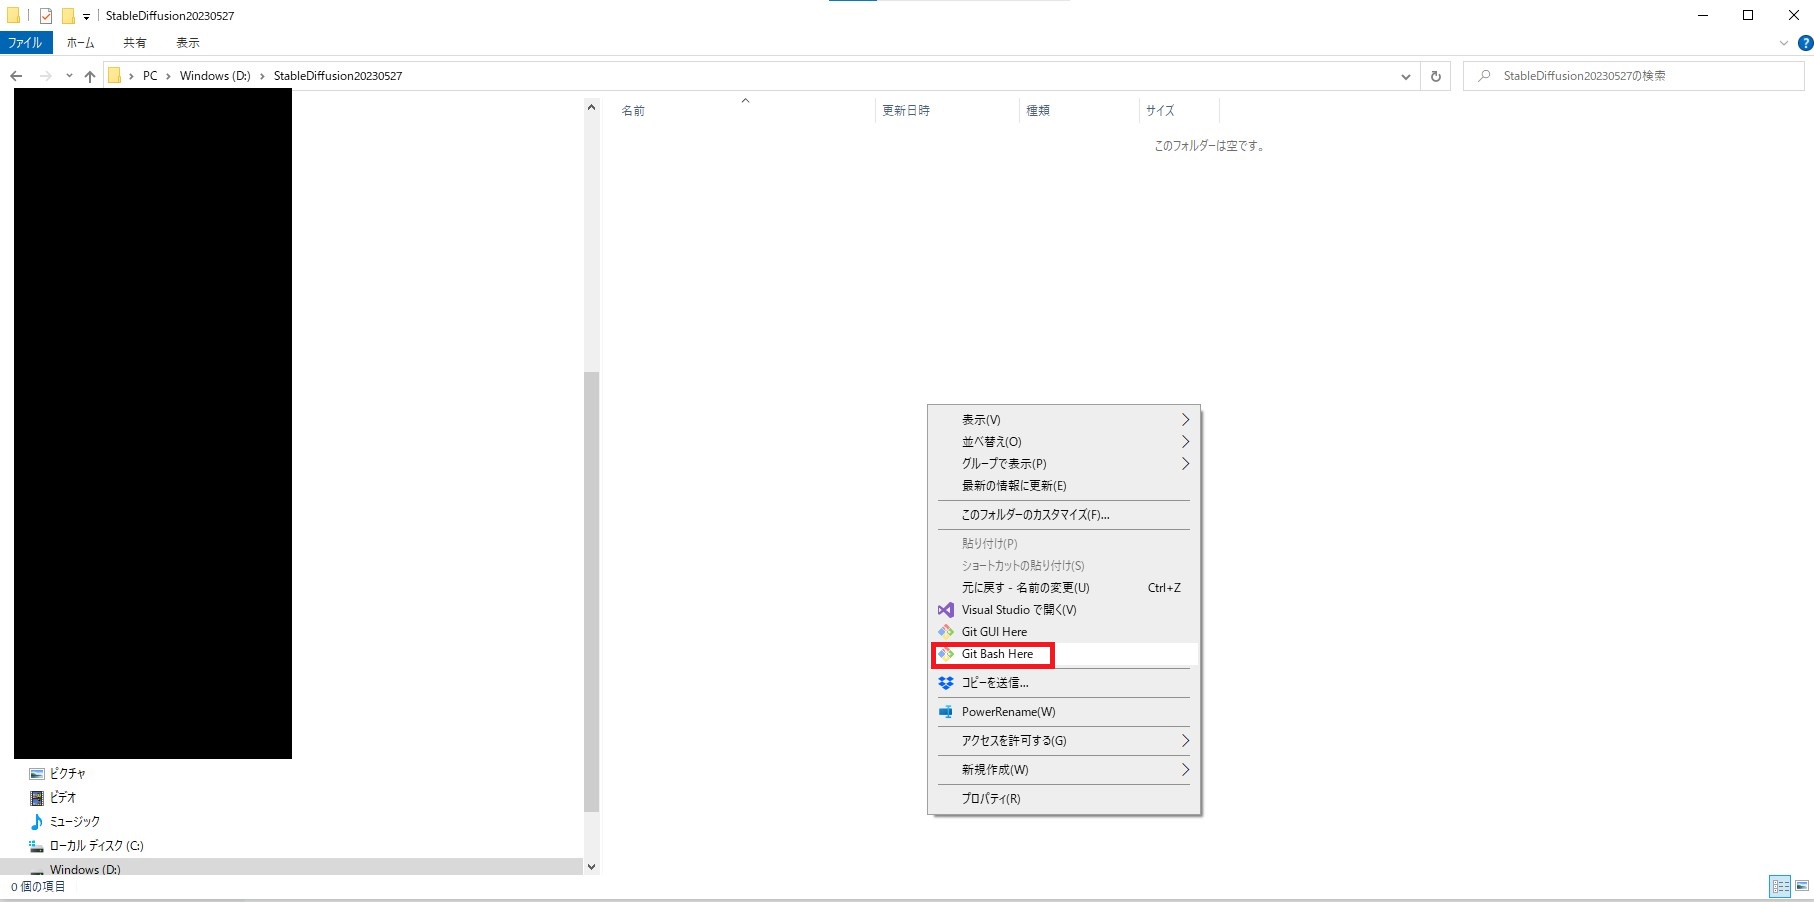Screen dimensions: 1814x902
Task: Click the up-arrow parent folder icon
Action: coord(90,76)
